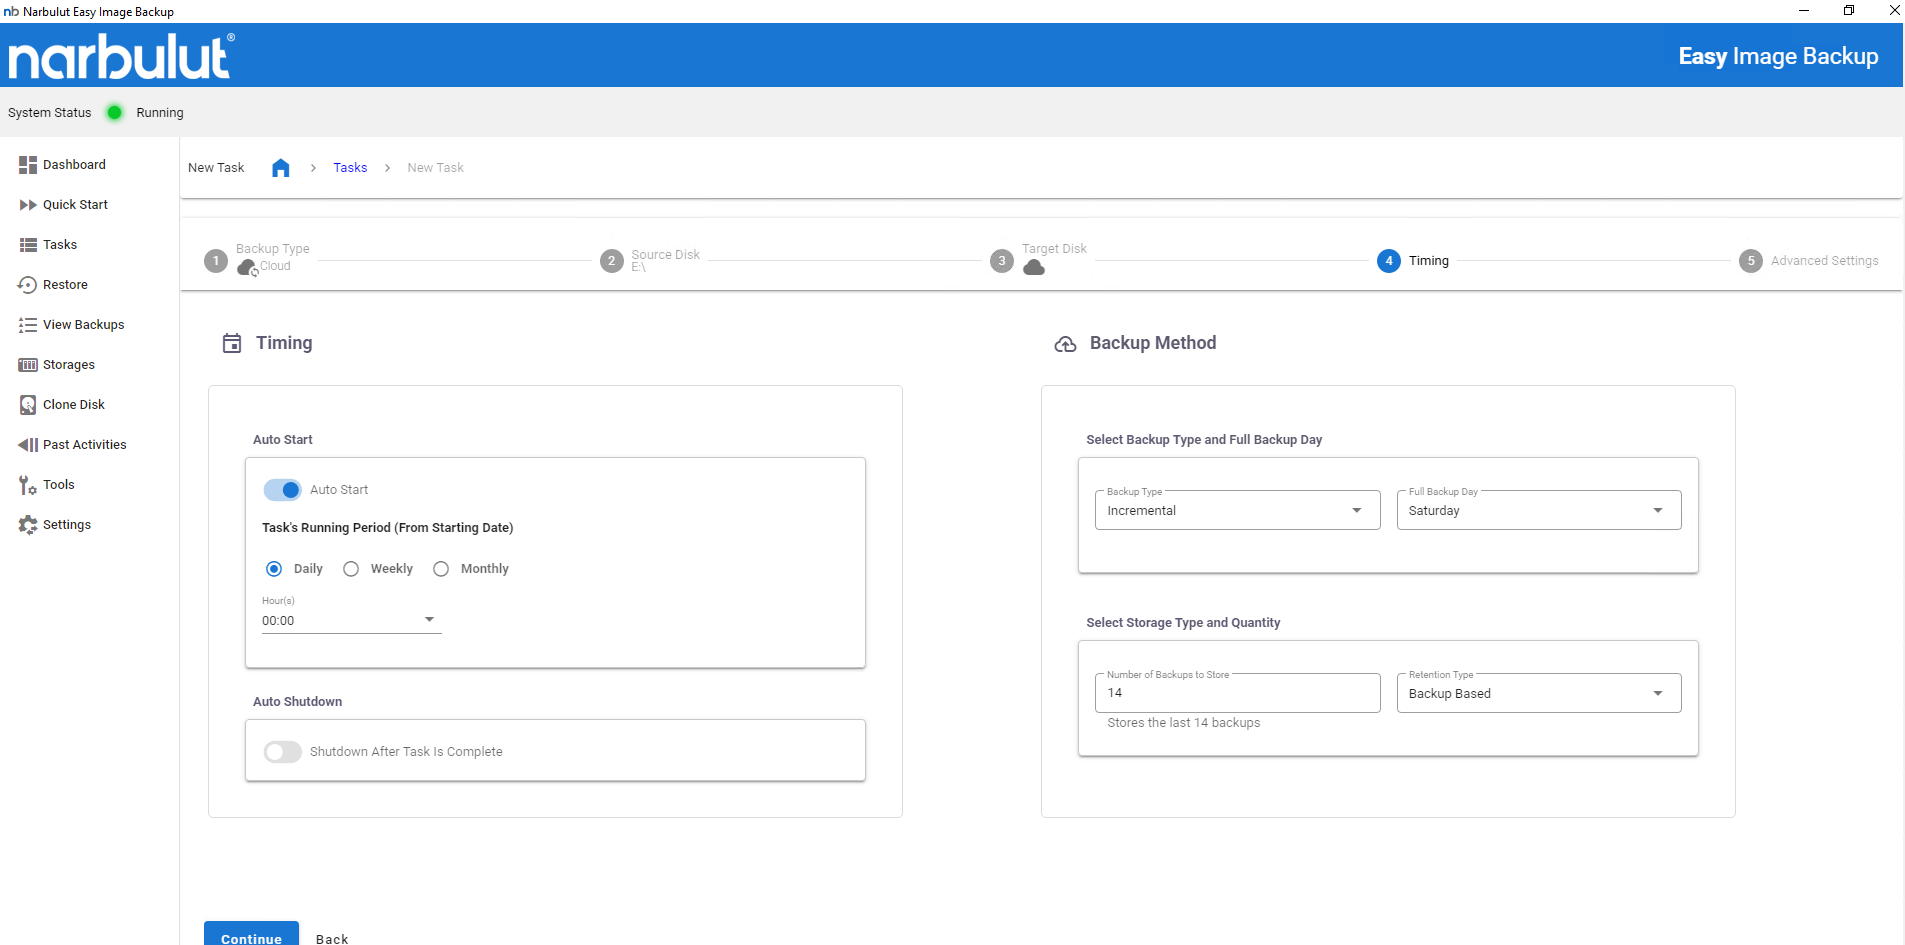
Task: Open the Retention Type dropdown
Action: click(x=1538, y=694)
